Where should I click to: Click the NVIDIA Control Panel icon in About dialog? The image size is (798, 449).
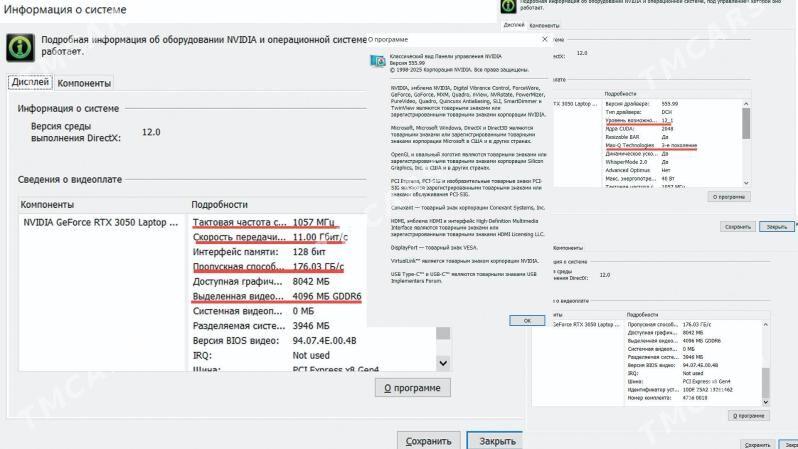pos(378,61)
